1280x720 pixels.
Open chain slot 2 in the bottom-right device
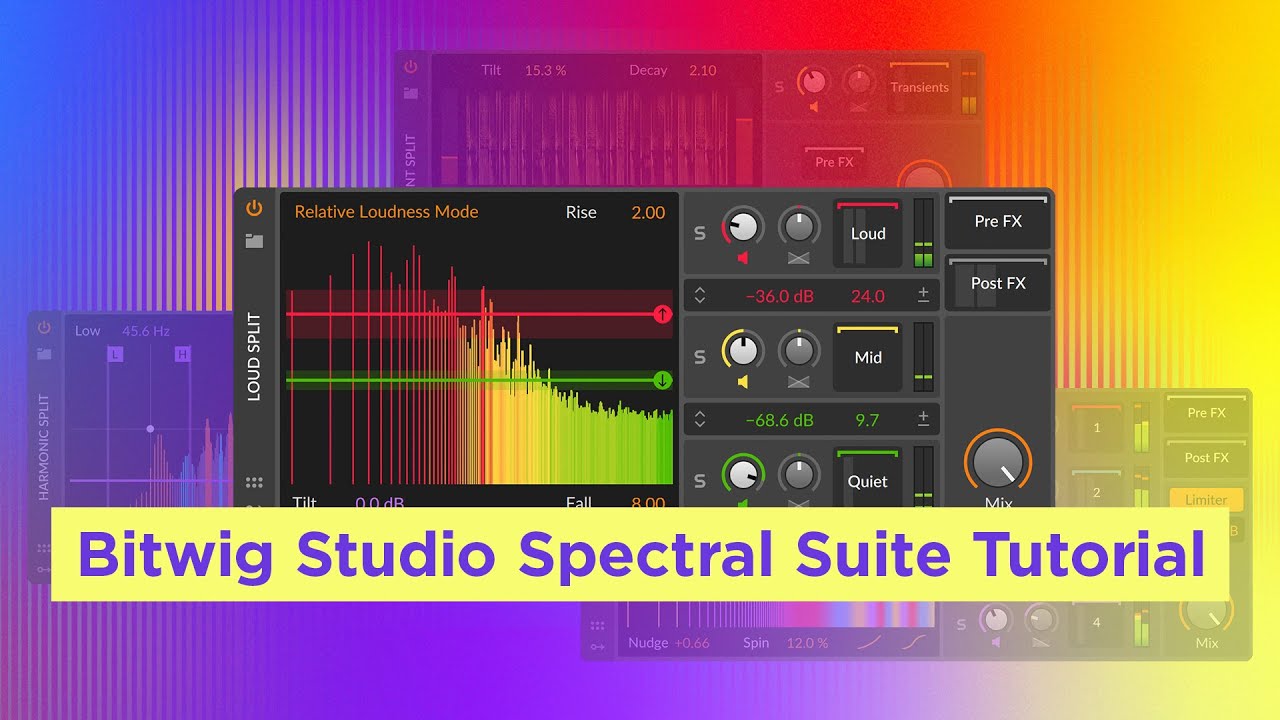(x=1096, y=491)
